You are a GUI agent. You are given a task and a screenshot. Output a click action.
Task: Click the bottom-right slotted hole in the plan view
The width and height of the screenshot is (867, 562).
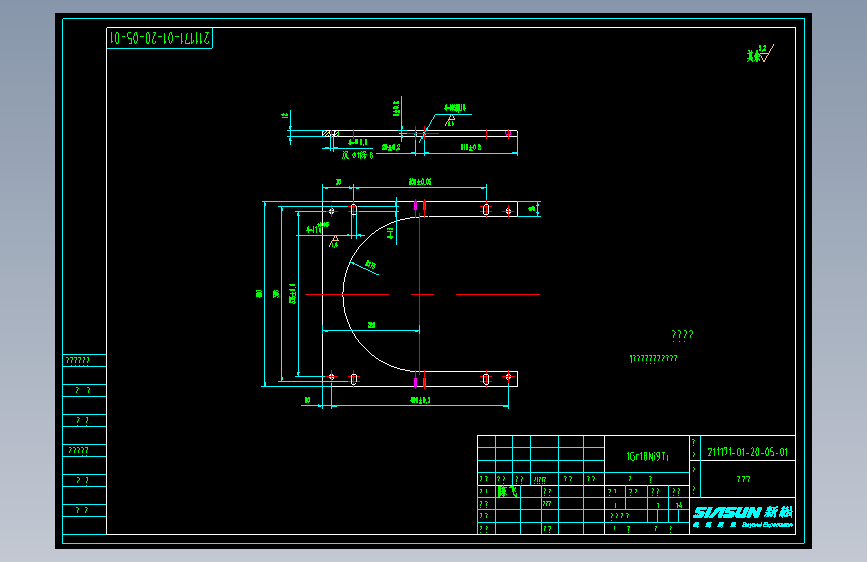[x=485, y=379]
